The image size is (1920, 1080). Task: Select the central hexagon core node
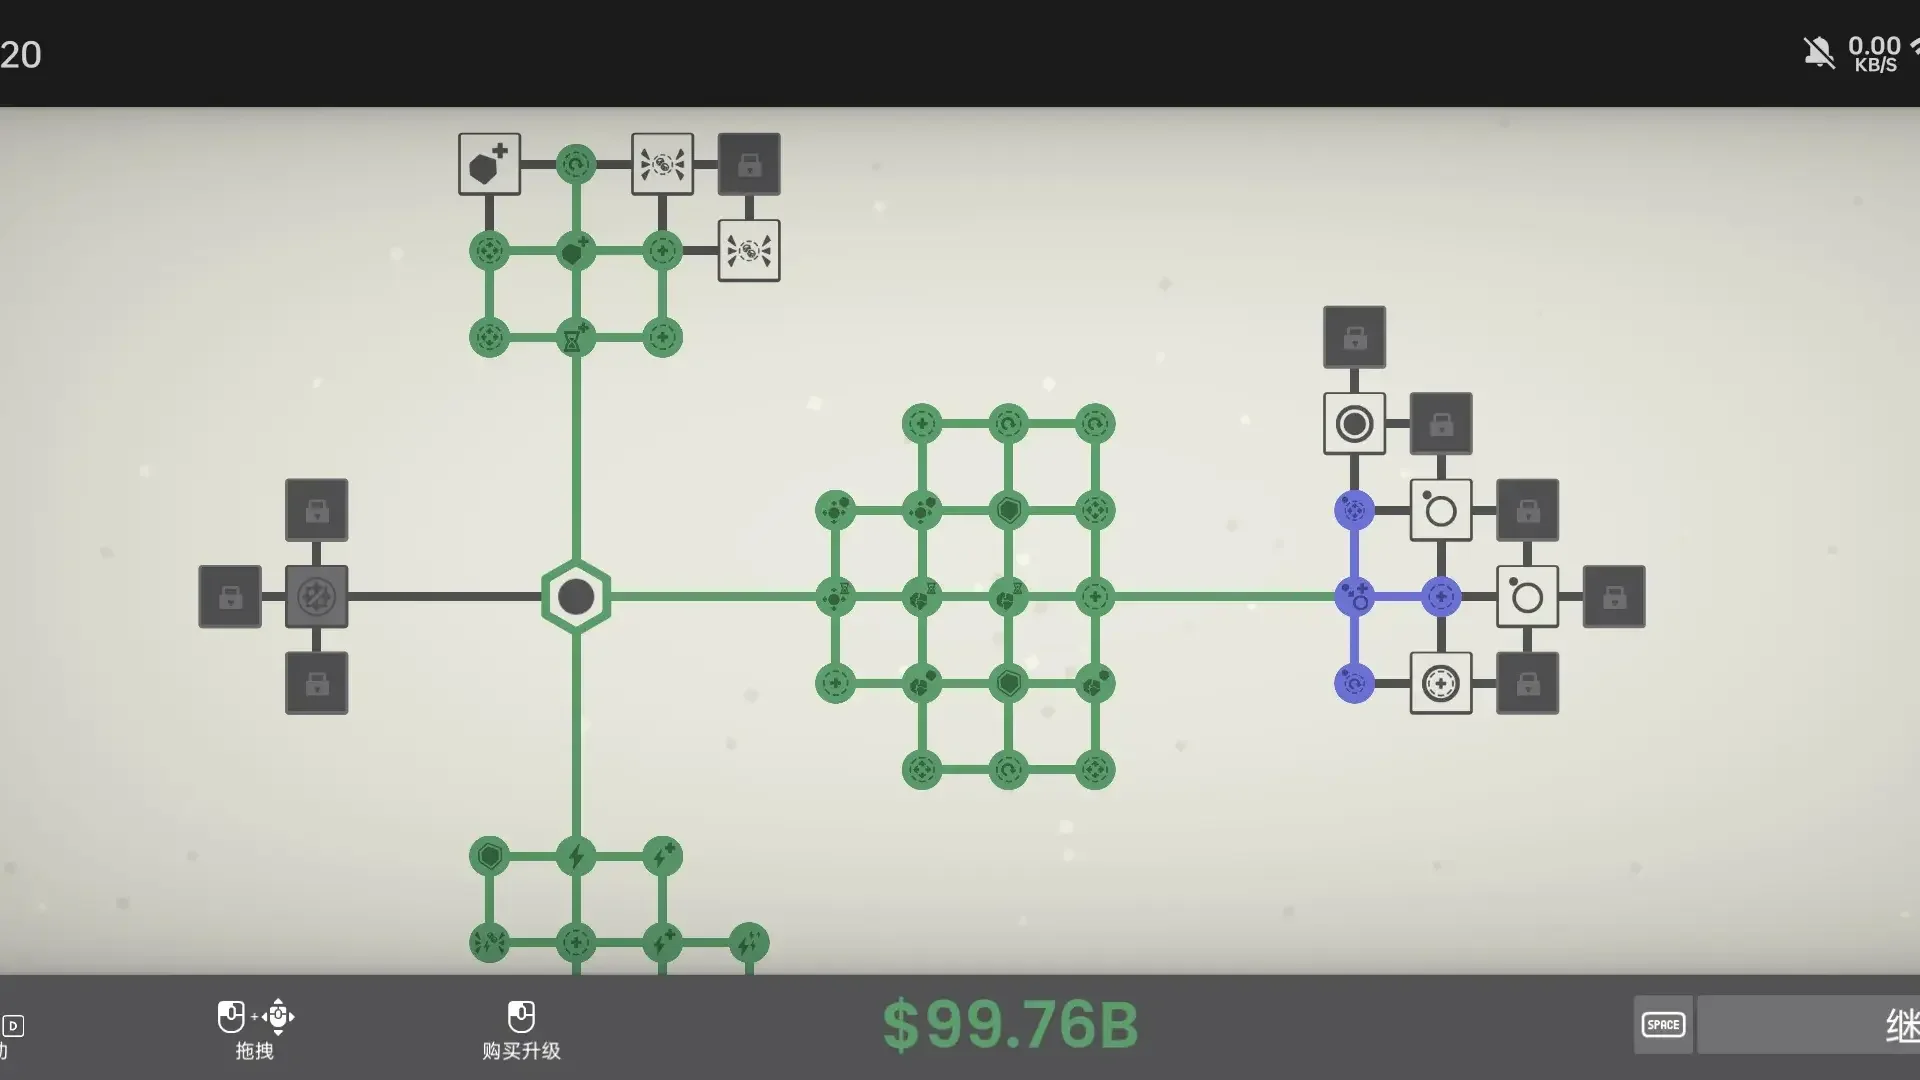click(x=576, y=597)
